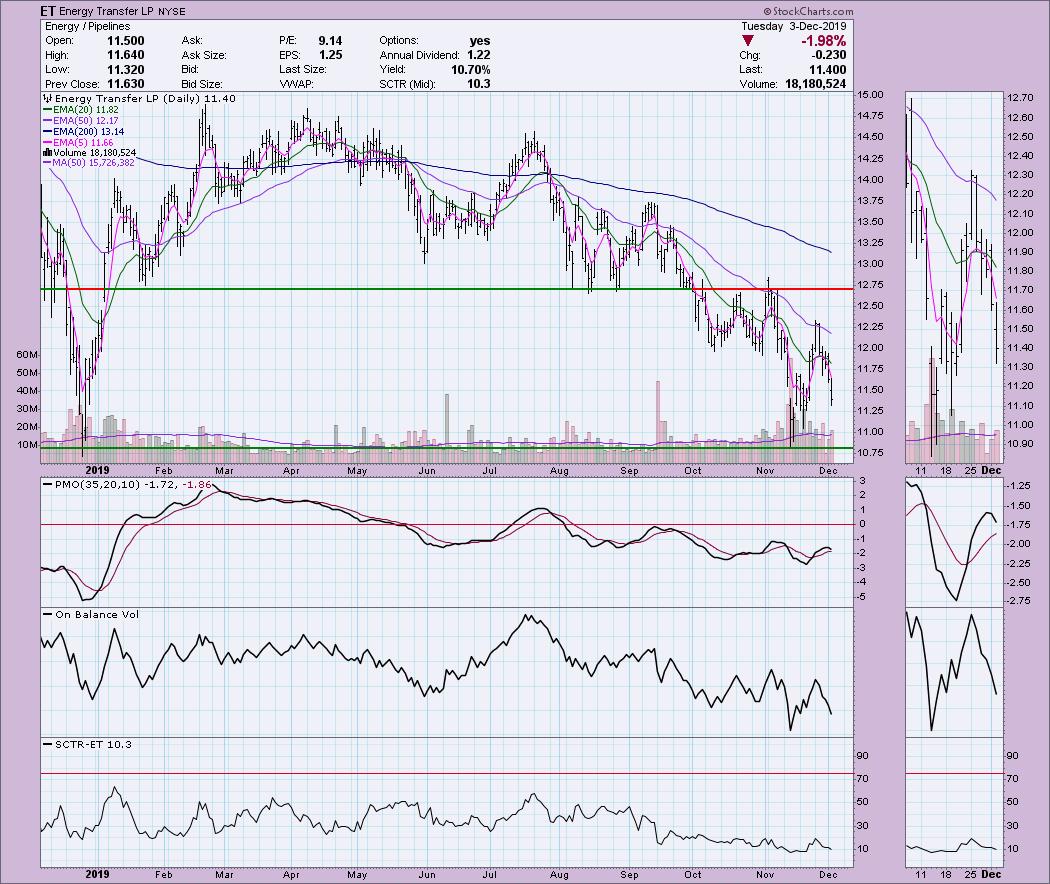This screenshot has height=884, width=1050.
Task: Select the dark blue EMA(200) legend line swatch
Action: [48, 132]
